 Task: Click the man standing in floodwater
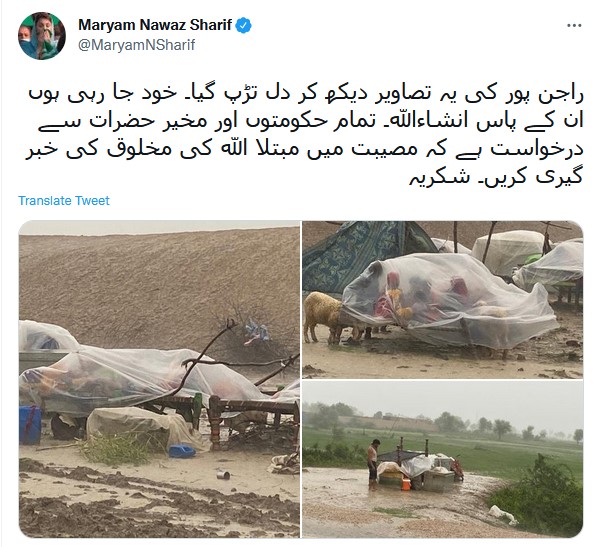tap(374, 463)
